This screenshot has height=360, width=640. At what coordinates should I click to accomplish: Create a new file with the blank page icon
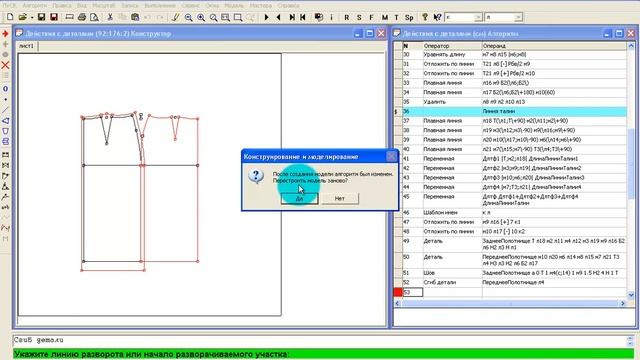10,17
